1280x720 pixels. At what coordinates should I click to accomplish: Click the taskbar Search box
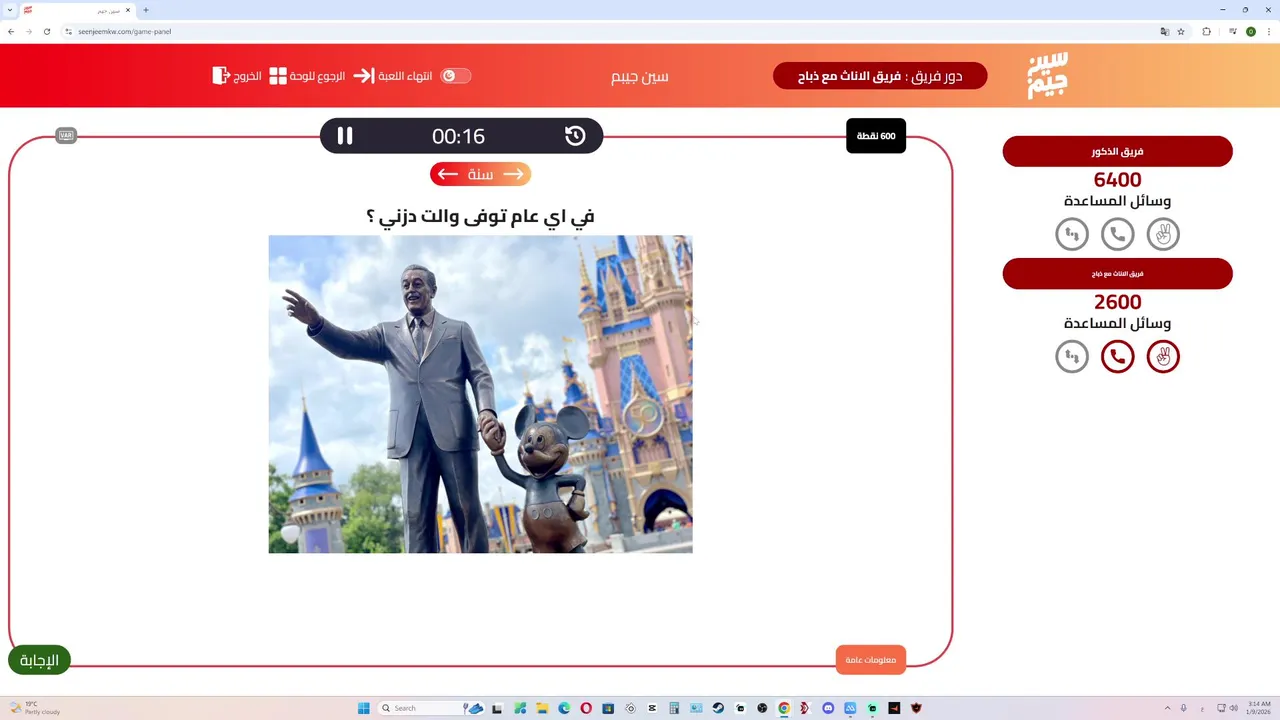pyautogui.click(x=430, y=708)
